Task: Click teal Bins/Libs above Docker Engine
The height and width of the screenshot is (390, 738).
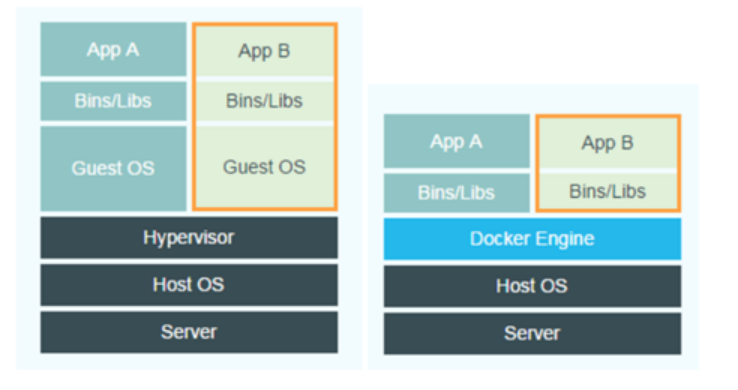Action: click(457, 193)
